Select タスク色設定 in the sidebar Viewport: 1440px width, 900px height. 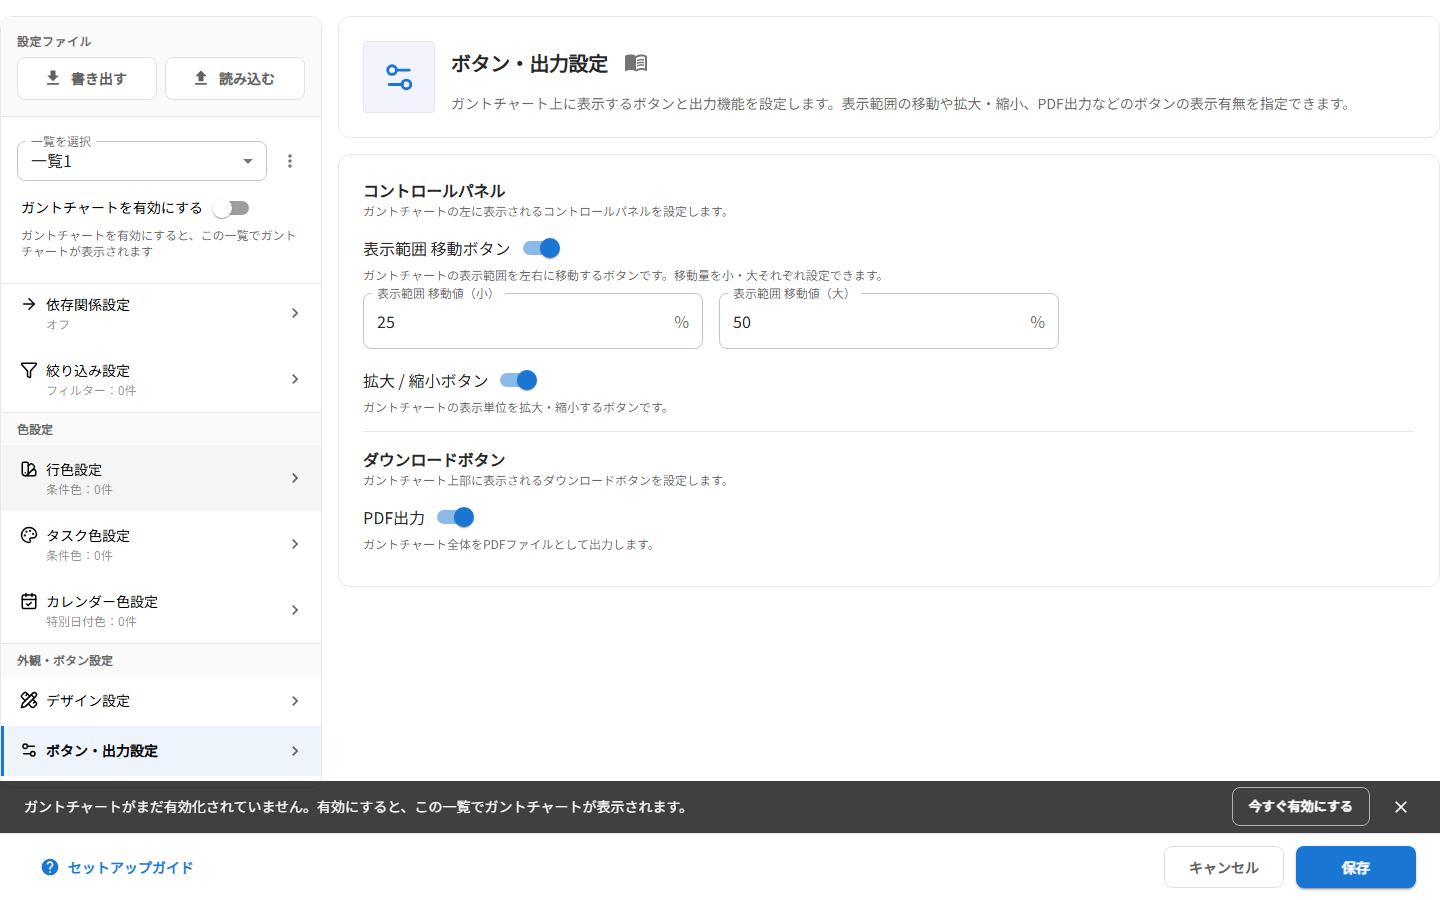tap(161, 544)
